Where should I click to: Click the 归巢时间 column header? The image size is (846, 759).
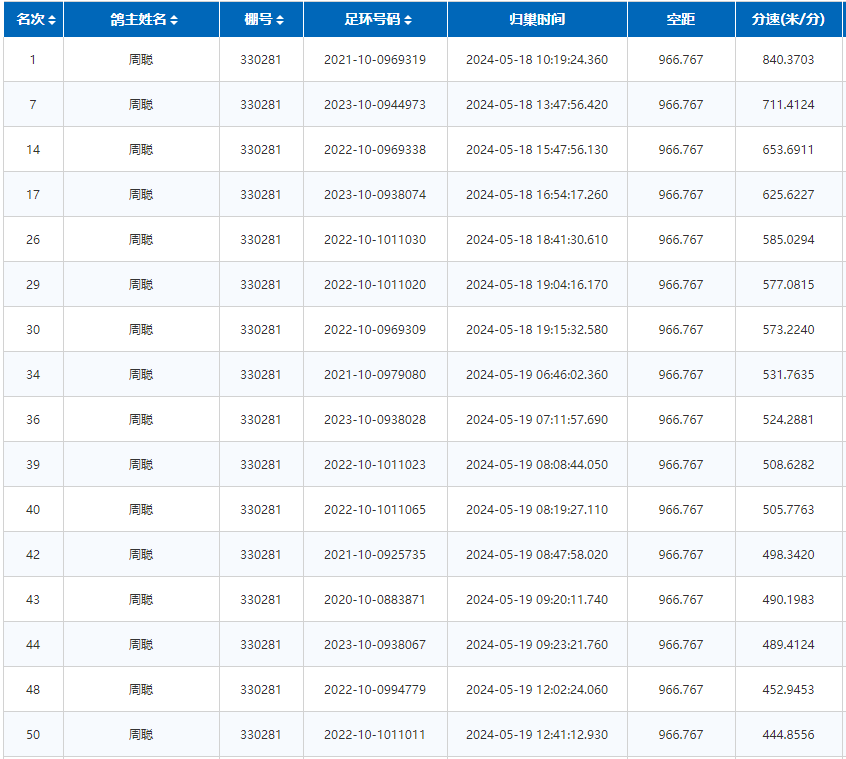click(x=537, y=20)
